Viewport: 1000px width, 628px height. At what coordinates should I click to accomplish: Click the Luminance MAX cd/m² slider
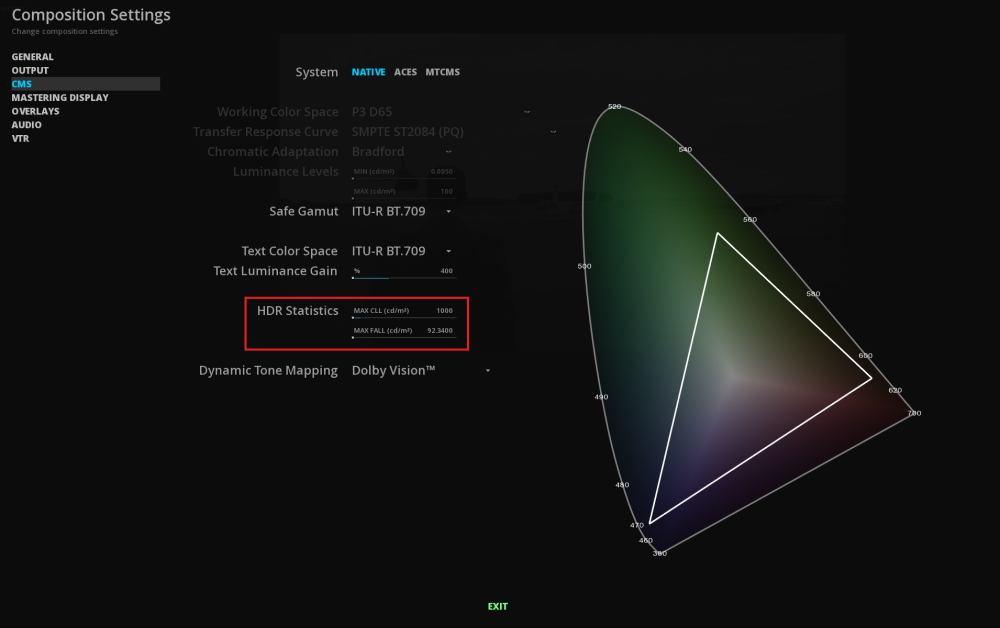point(404,192)
